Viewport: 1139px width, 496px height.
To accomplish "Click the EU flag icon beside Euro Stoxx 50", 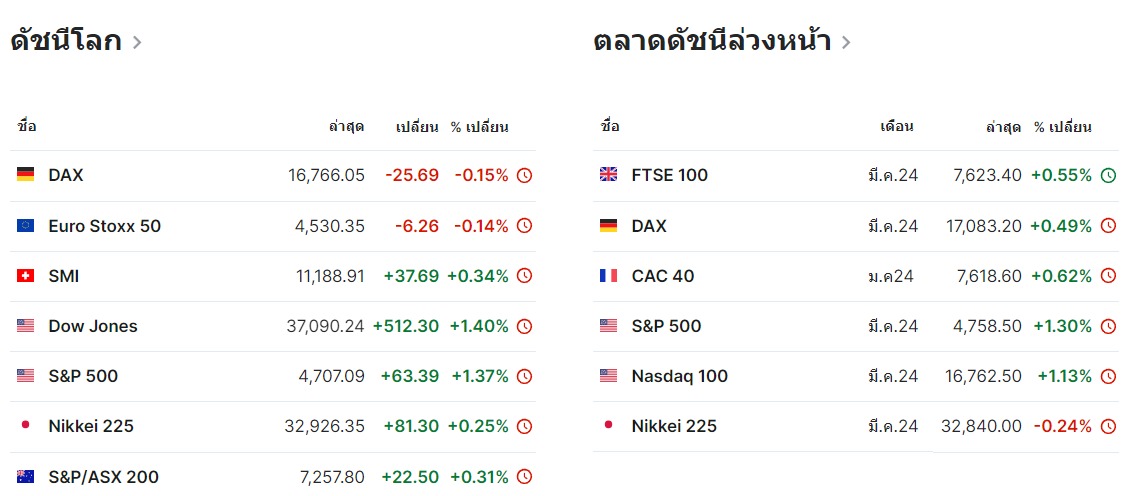I will tap(25, 226).
